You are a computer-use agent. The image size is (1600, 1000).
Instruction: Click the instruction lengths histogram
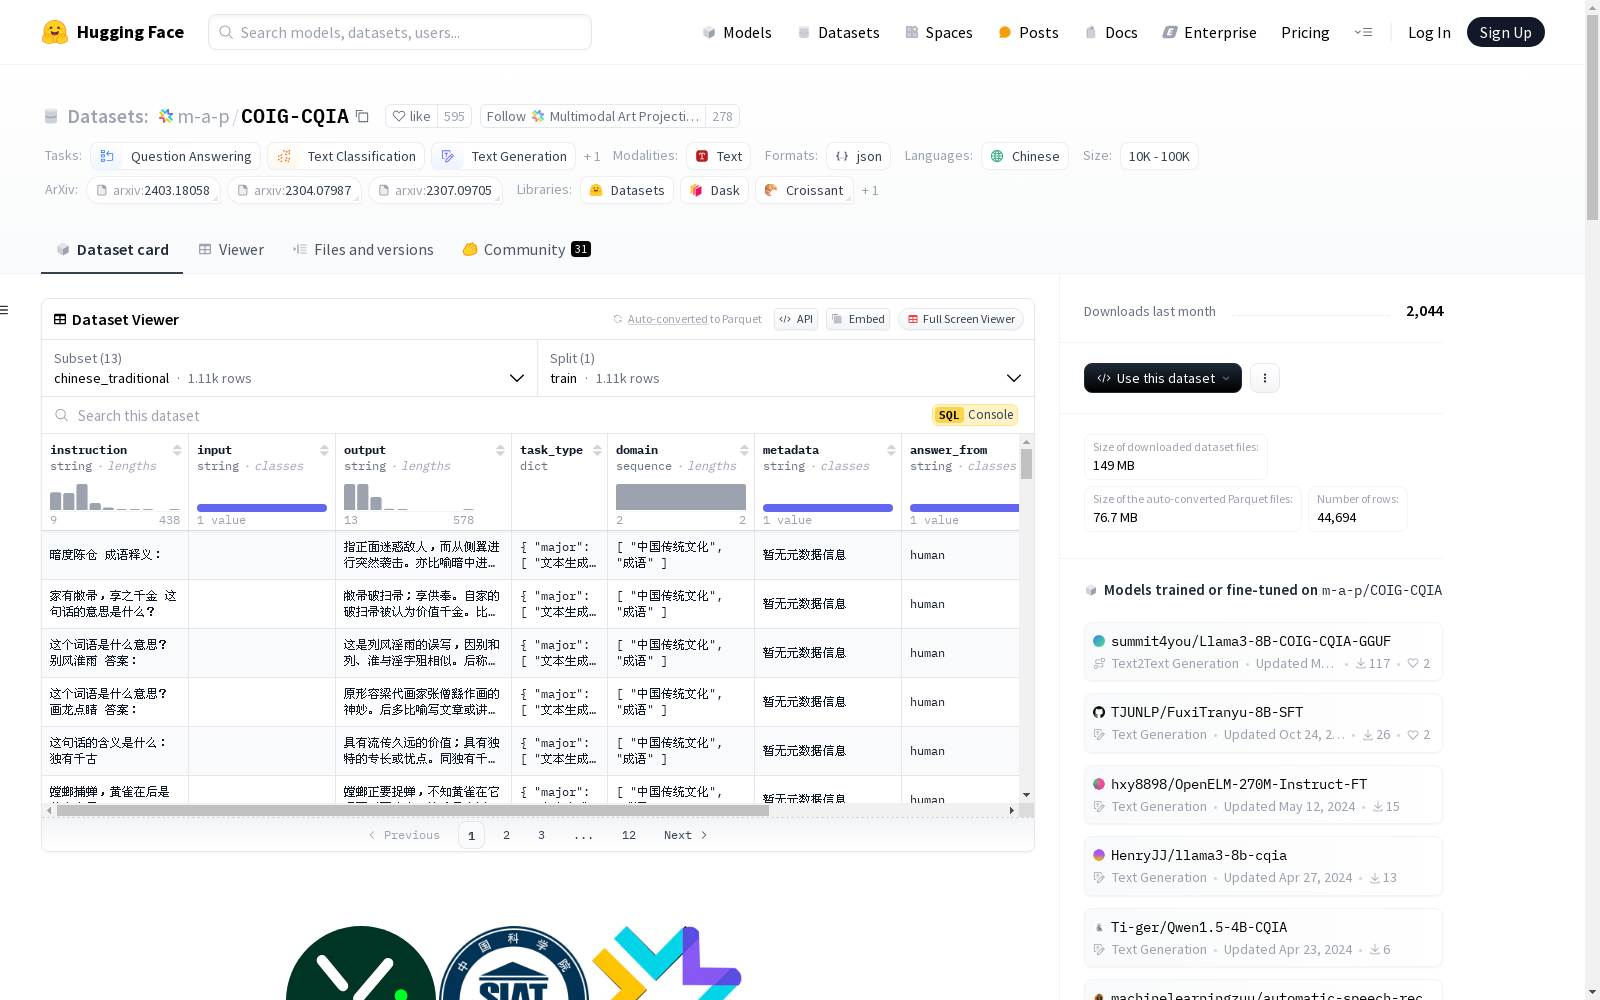(x=115, y=497)
